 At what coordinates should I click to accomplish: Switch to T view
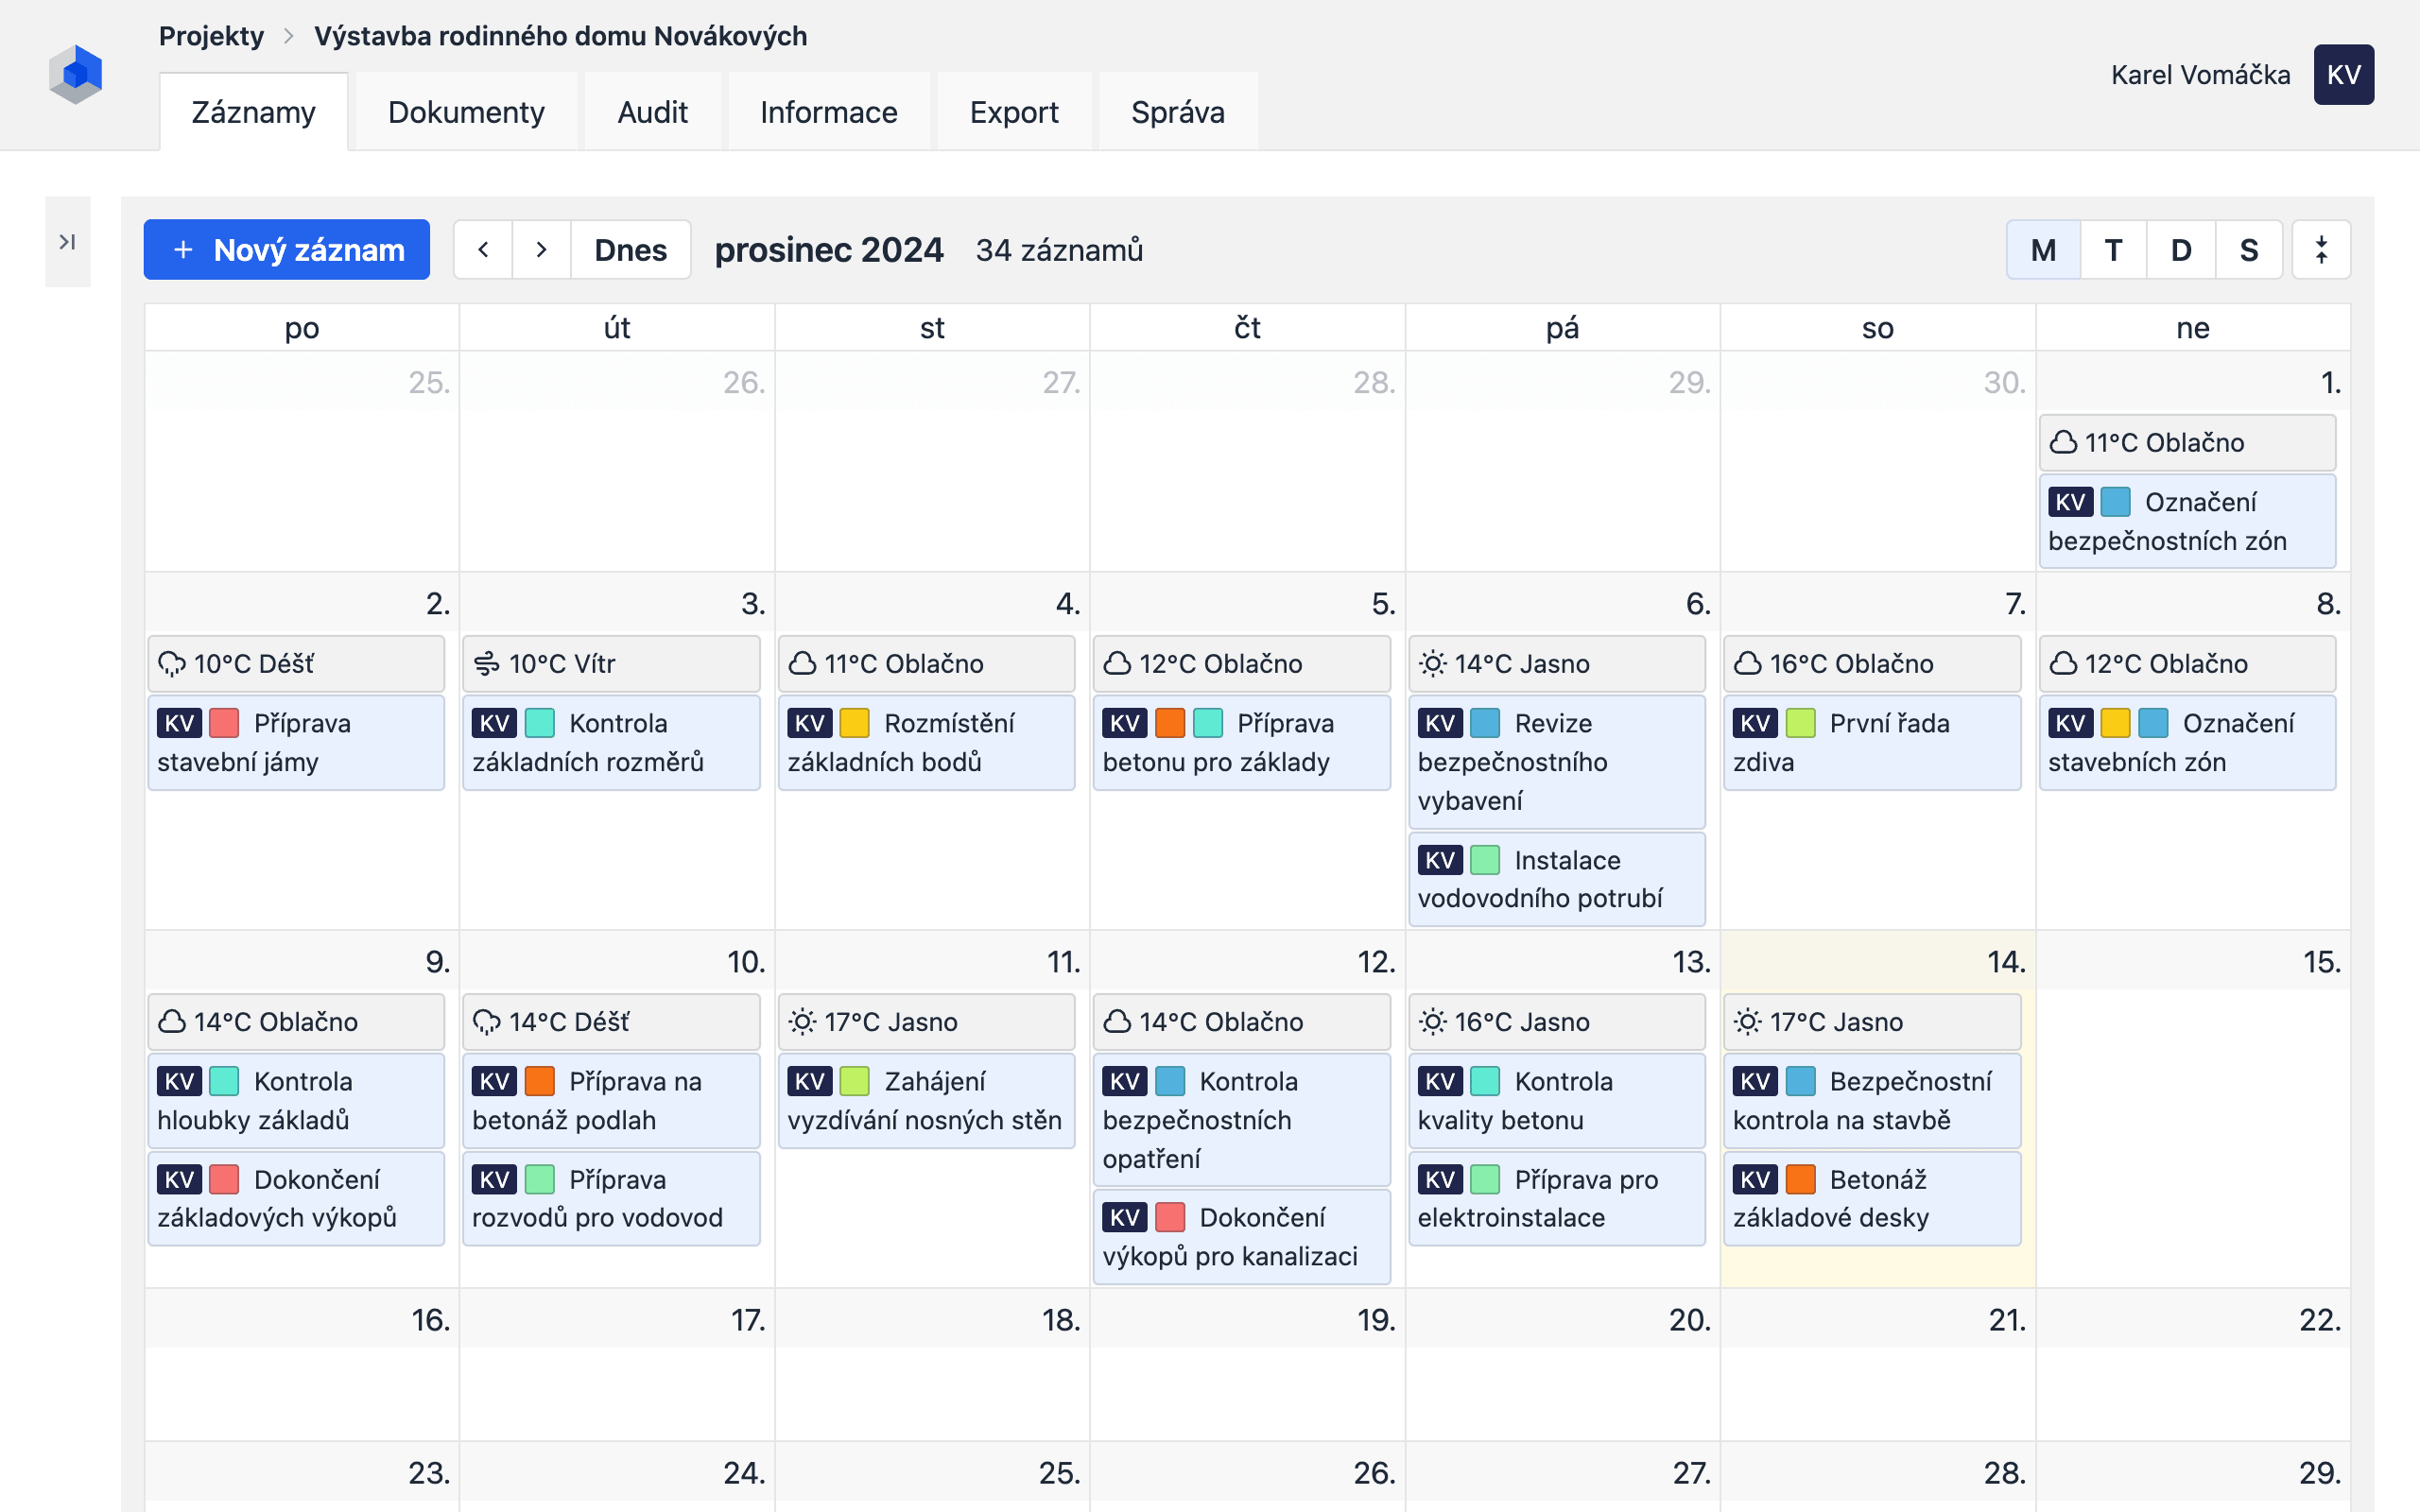click(2113, 250)
